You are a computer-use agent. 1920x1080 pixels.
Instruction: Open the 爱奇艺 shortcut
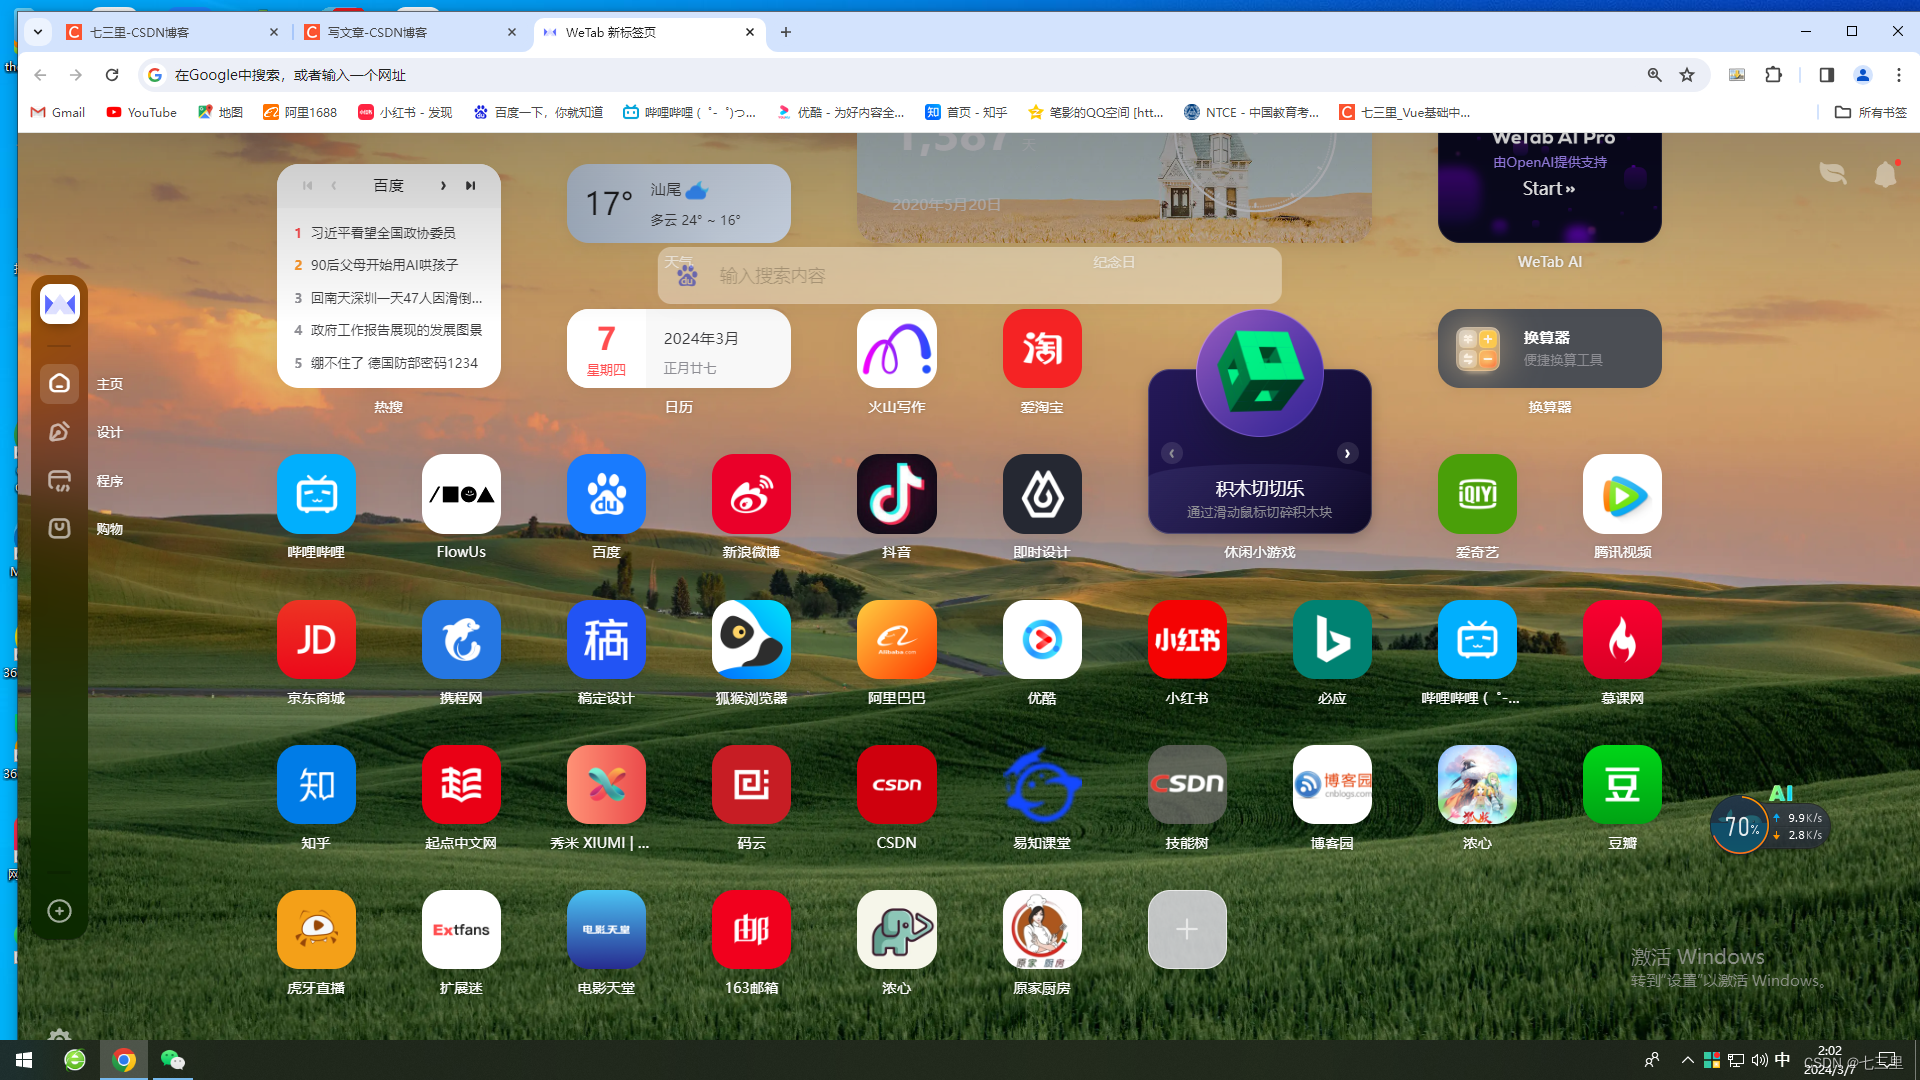(1477, 494)
